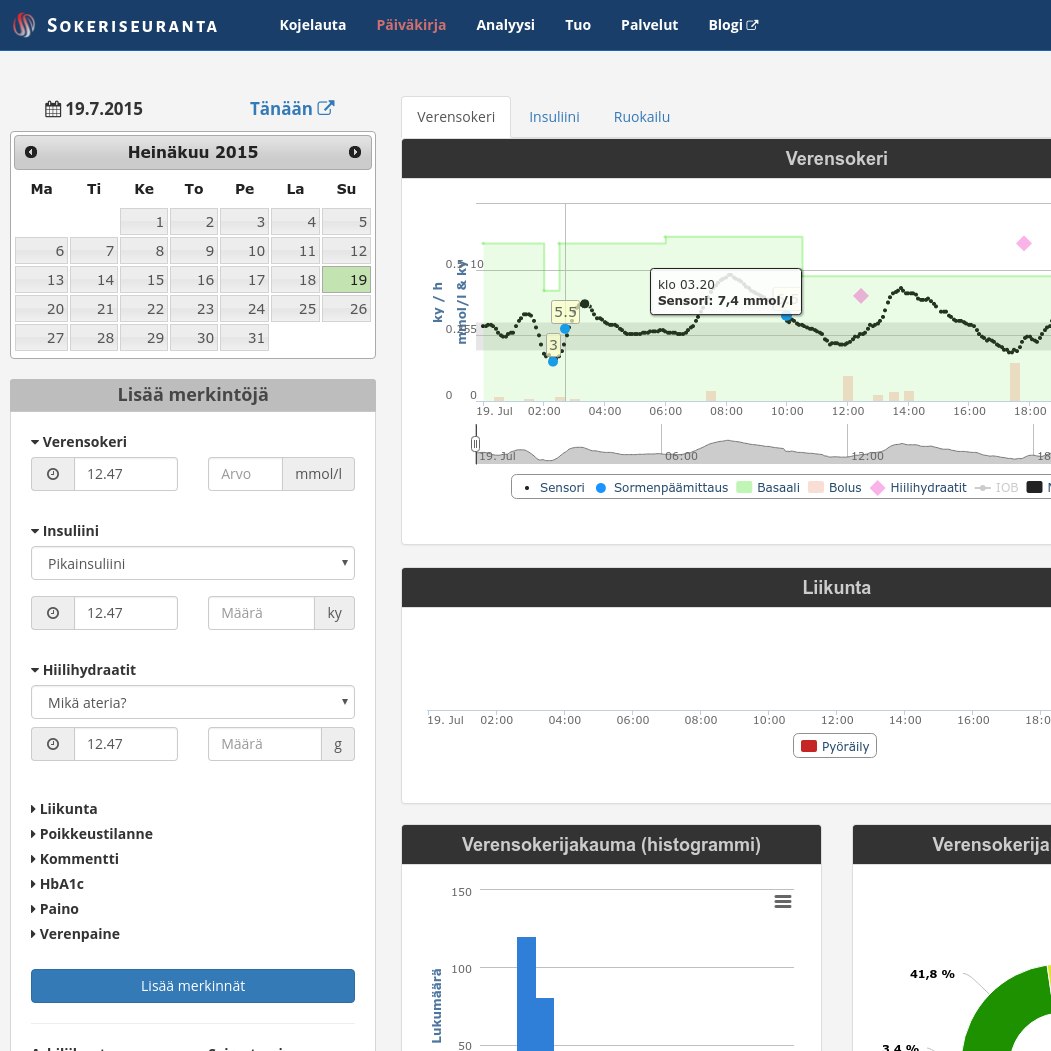This screenshot has width=1051, height=1051.
Task: Open the 'Mikä ateria?' meal dropdown
Action: [193, 702]
